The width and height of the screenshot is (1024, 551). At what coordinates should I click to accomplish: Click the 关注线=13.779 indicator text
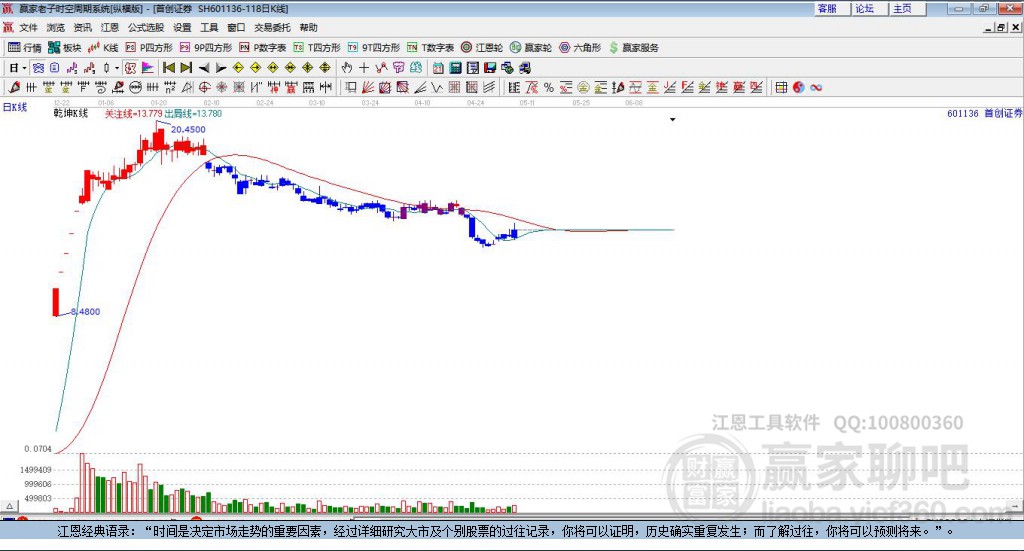(x=133, y=114)
